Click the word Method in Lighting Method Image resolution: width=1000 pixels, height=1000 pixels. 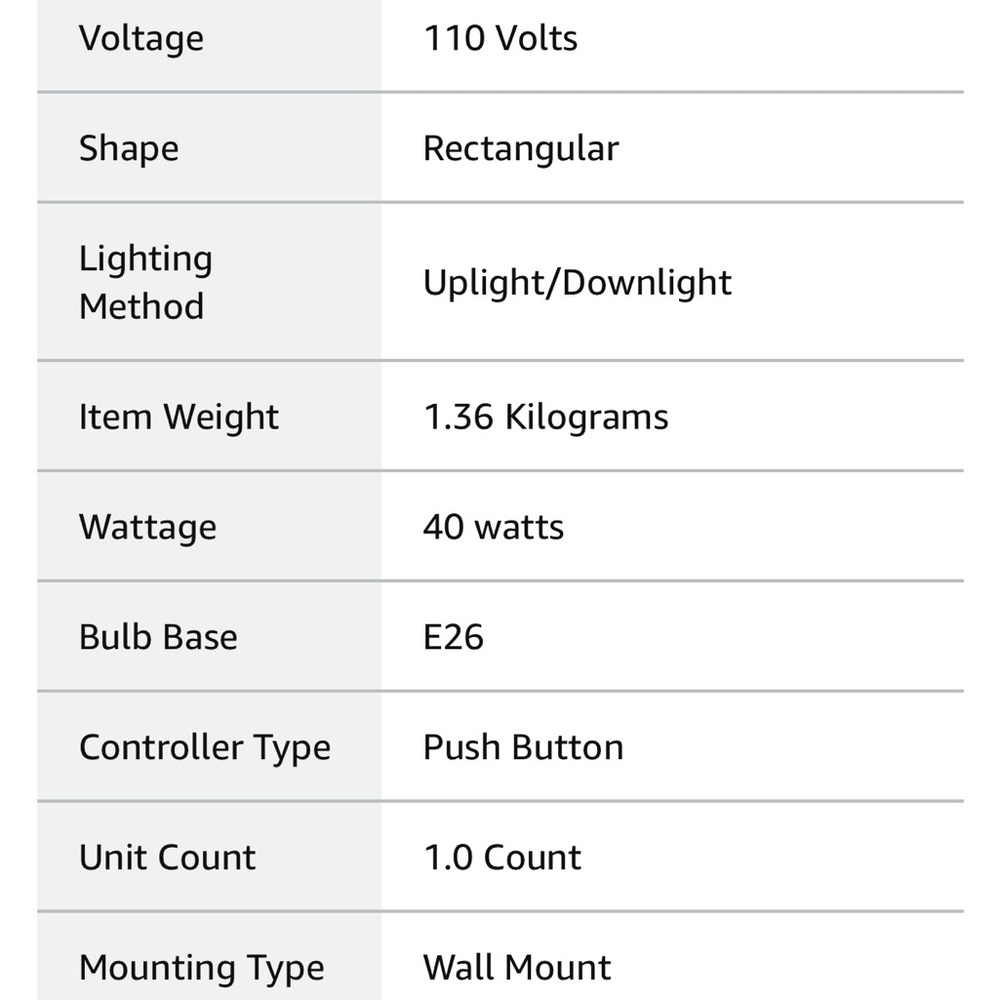(x=142, y=307)
